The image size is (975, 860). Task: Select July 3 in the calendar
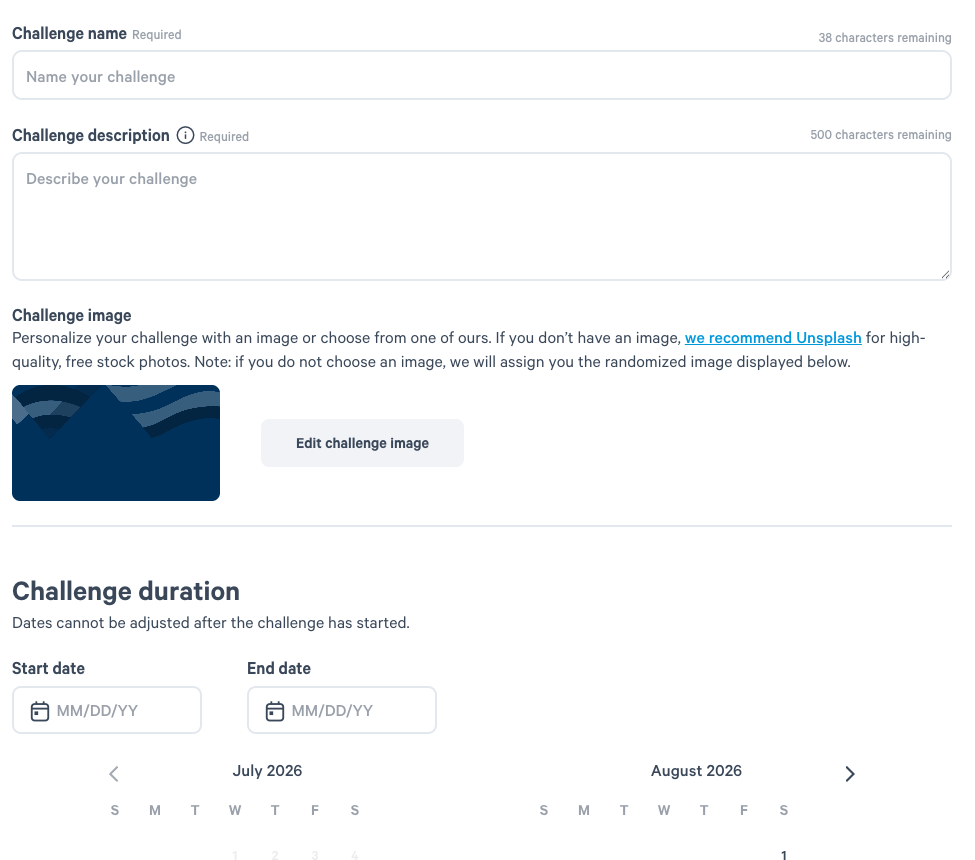pos(315,855)
